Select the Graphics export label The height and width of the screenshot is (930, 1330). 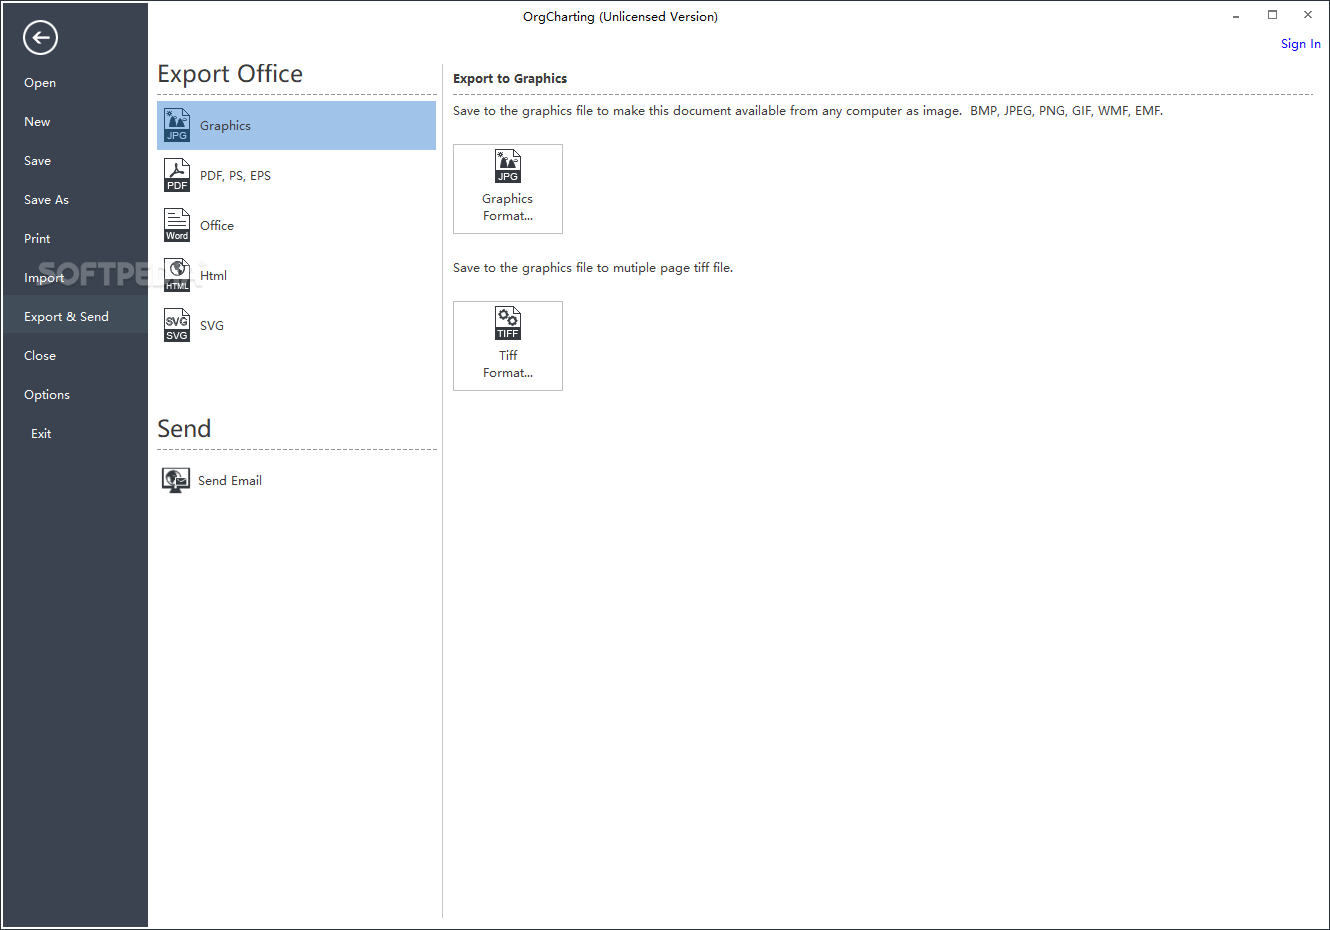click(x=225, y=126)
